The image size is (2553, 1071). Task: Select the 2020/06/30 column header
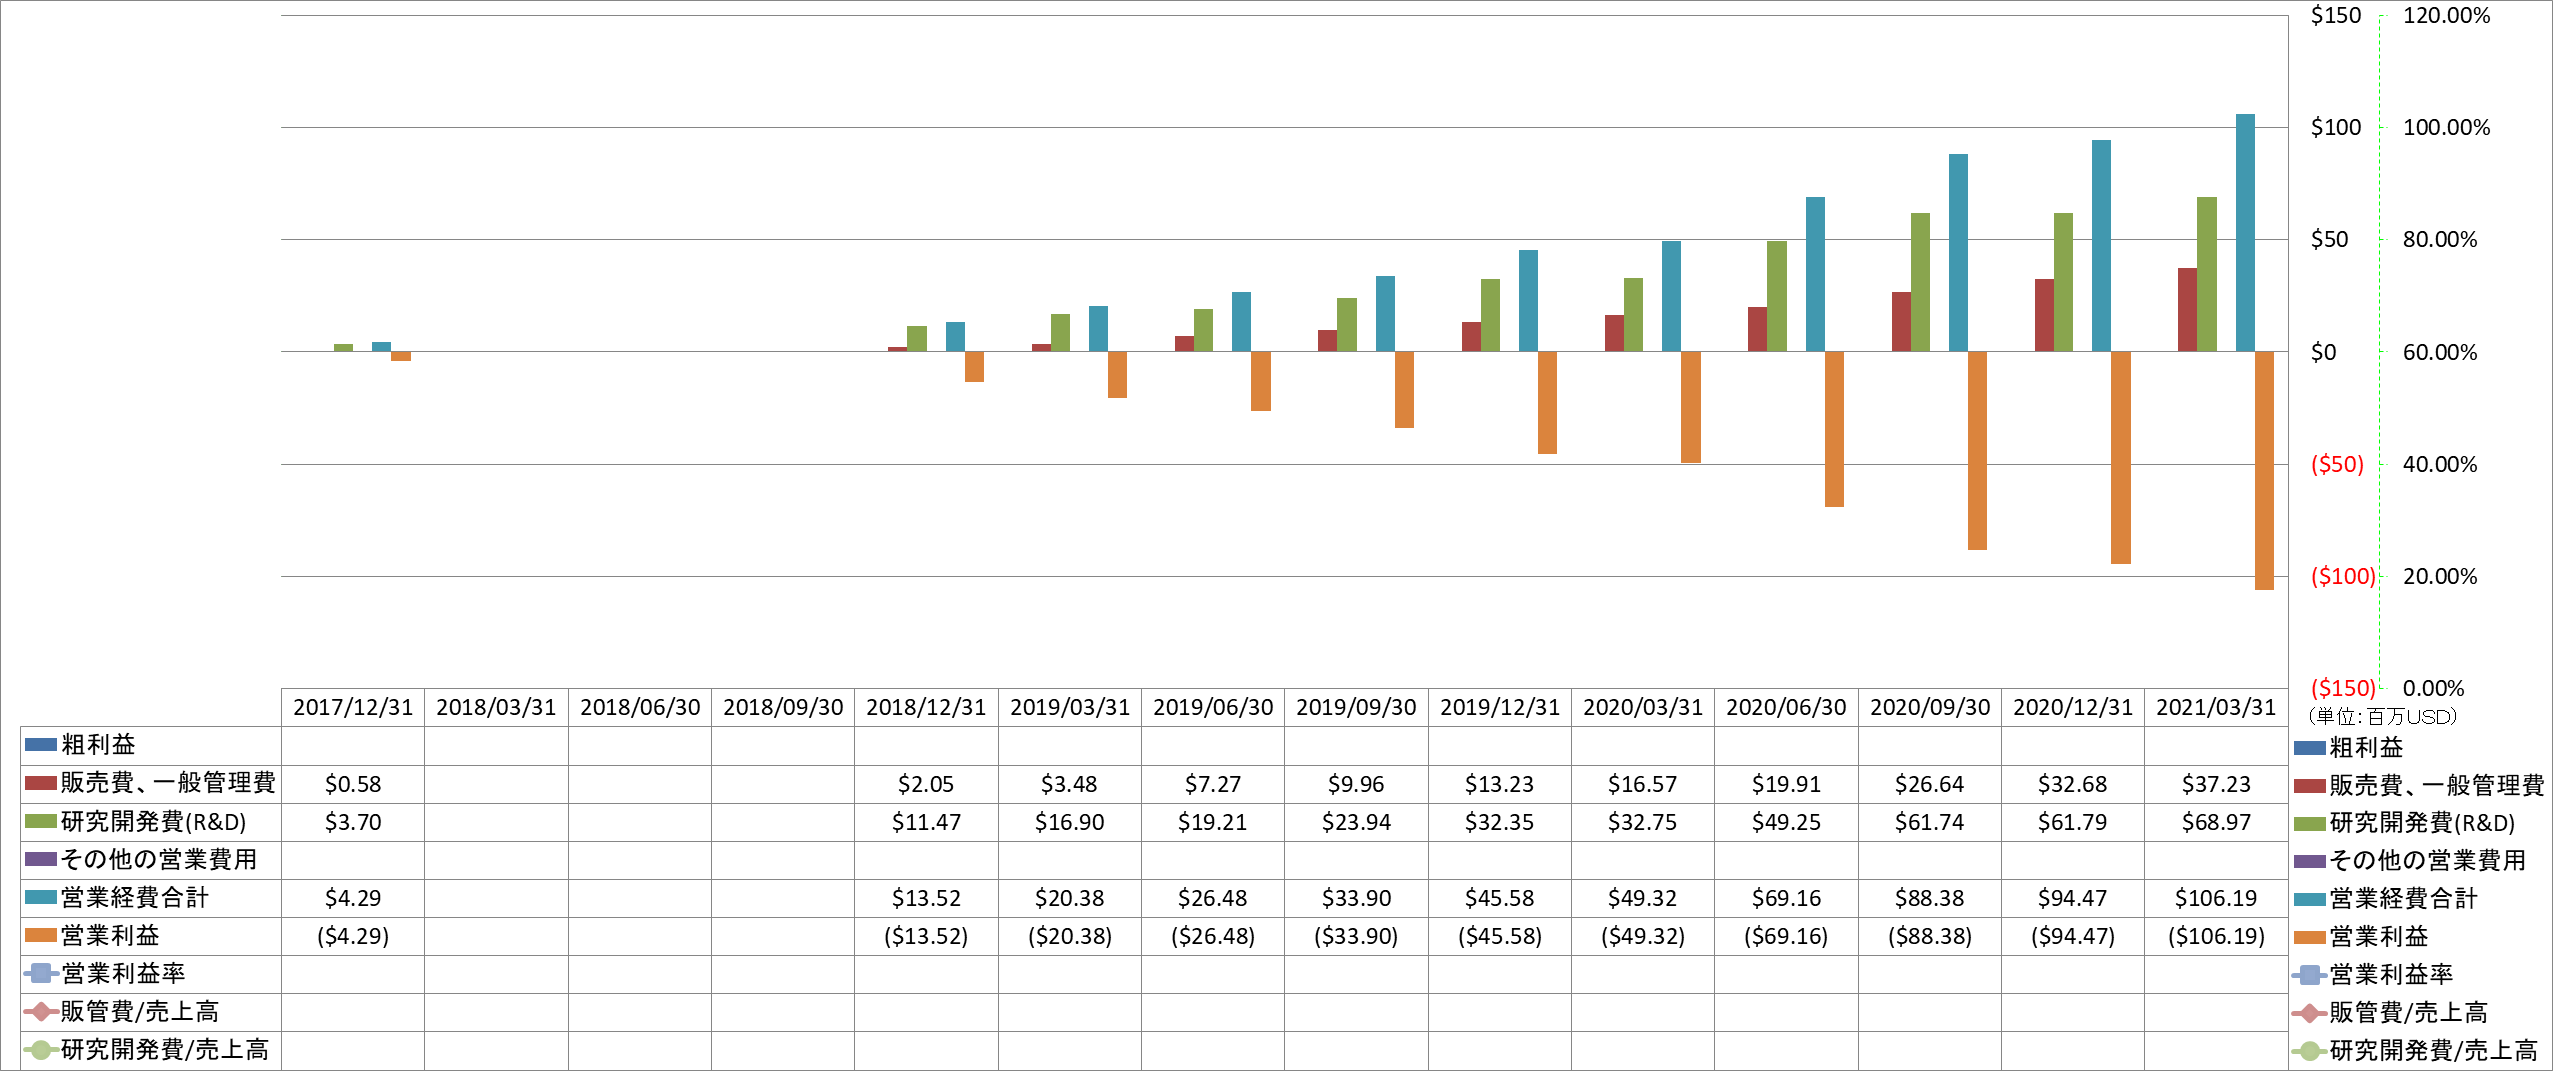tap(1786, 708)
